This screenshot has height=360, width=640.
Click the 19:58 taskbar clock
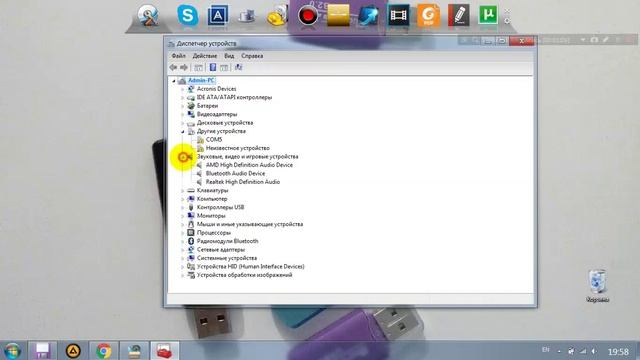click(x=618, y=351)
